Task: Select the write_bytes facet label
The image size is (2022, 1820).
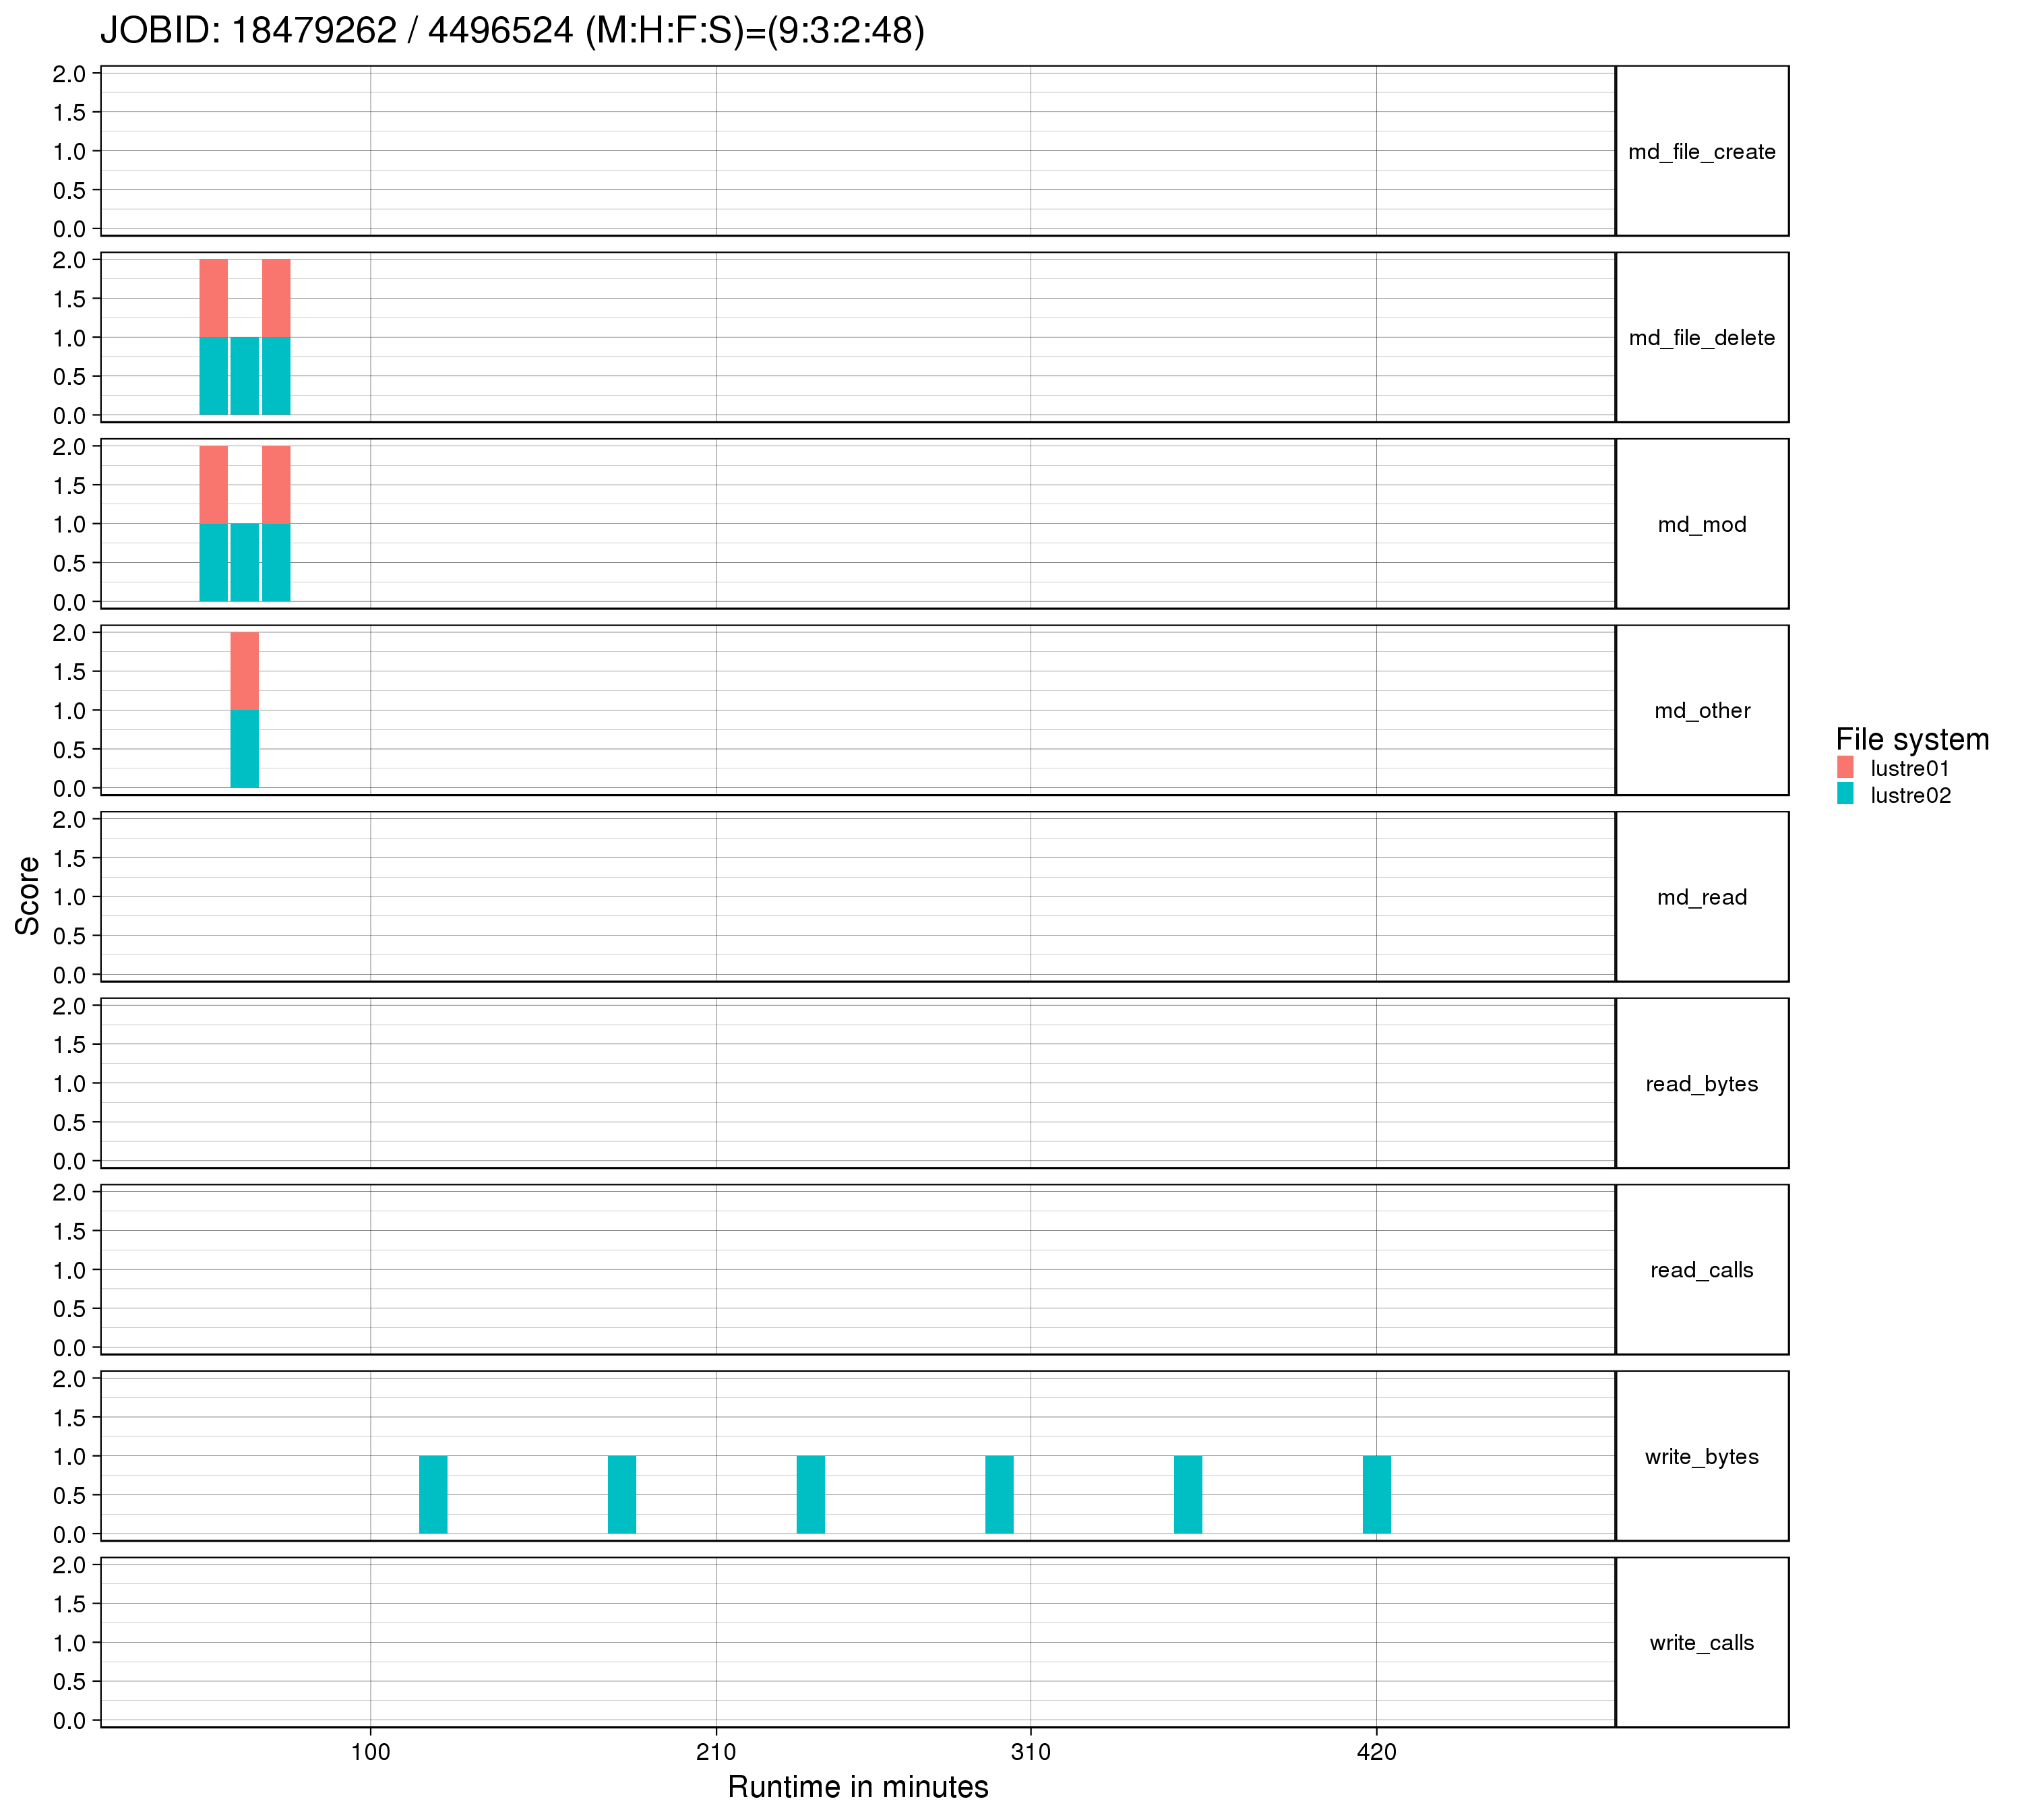Action: pos(1701,1457)
